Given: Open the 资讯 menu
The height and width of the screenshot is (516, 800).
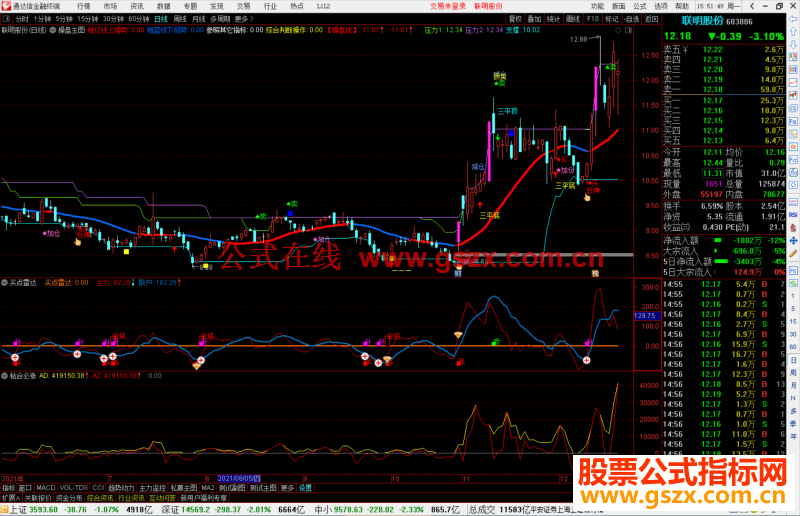Looking at the screenshot, I should tap(137, 6).
